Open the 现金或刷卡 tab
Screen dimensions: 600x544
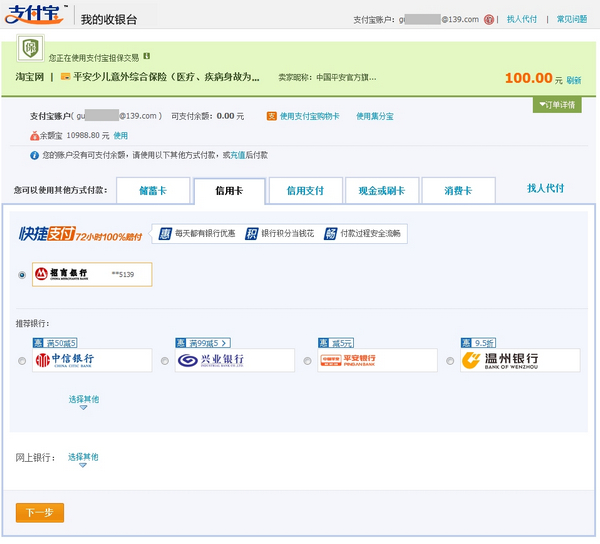coord(381,190)
